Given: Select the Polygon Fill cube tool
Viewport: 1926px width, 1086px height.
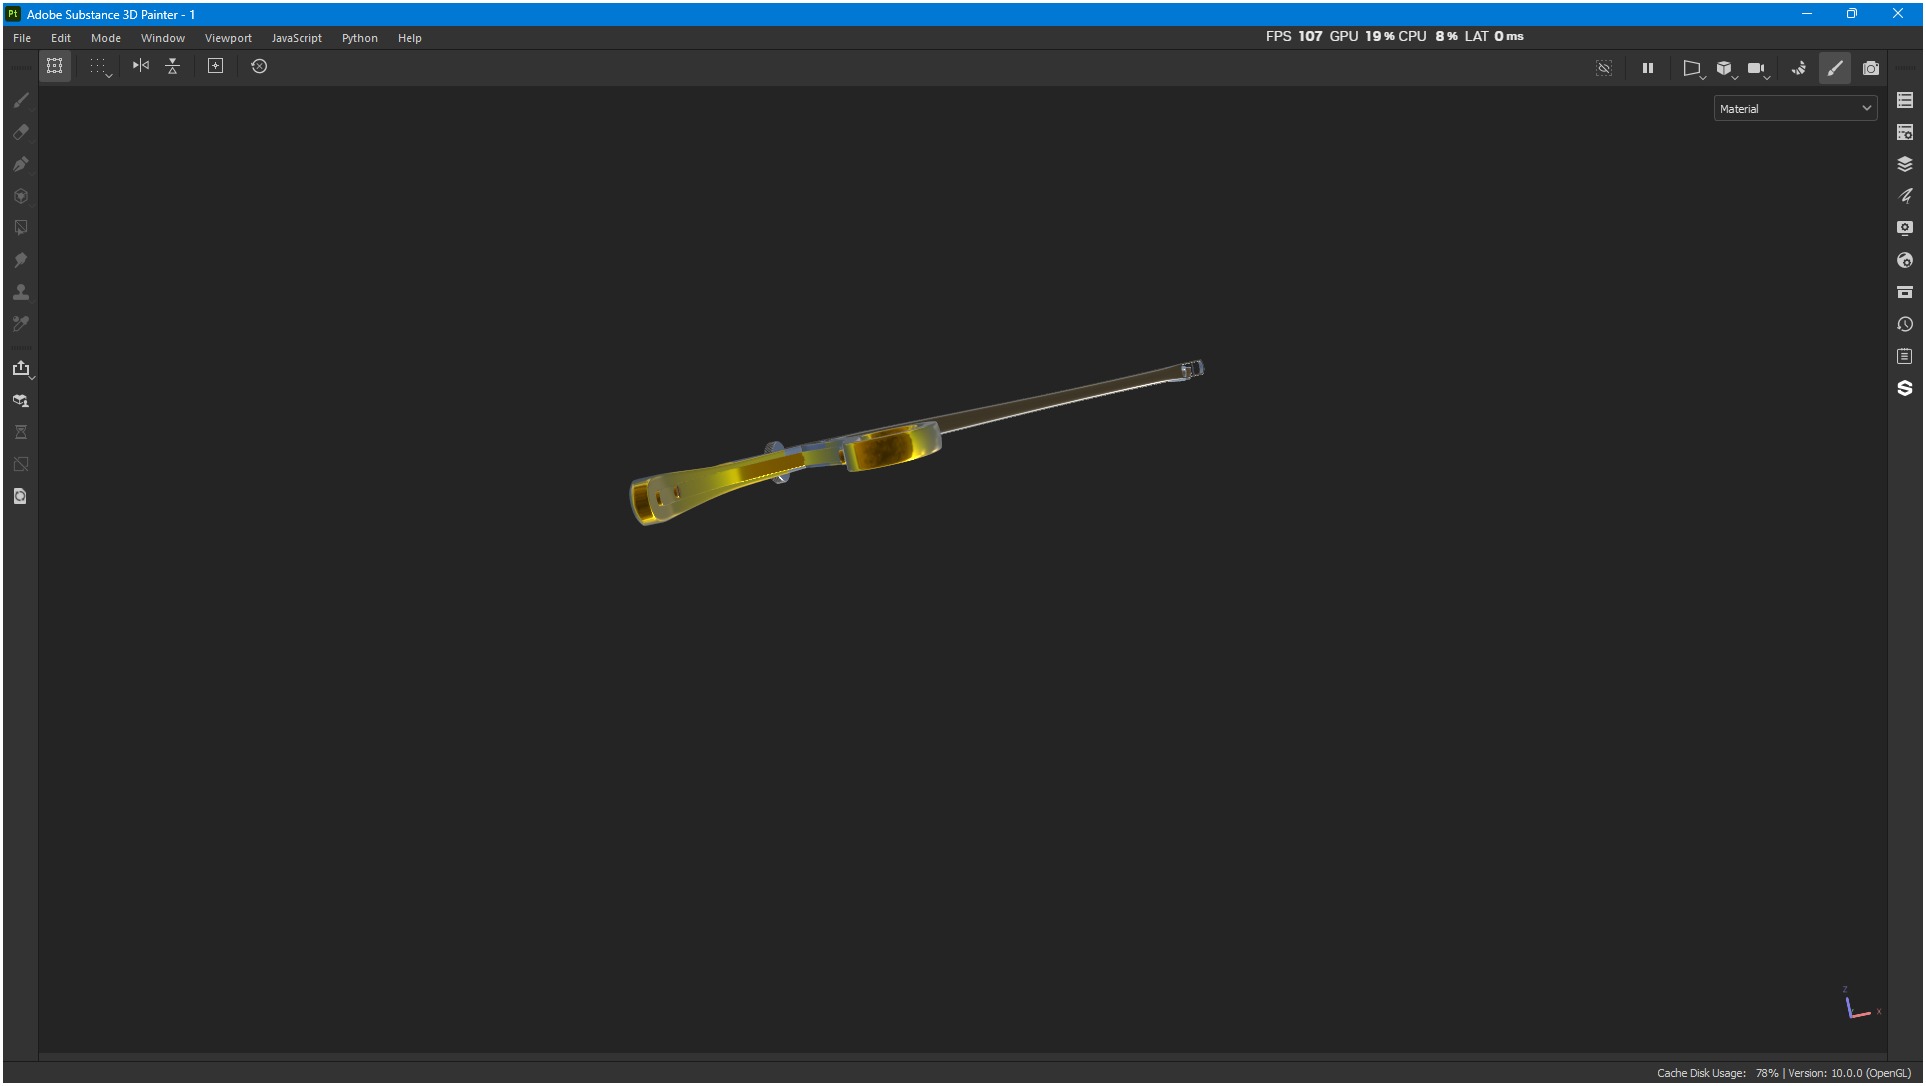Looking at the screenshot, I should [x=21, y=196].
